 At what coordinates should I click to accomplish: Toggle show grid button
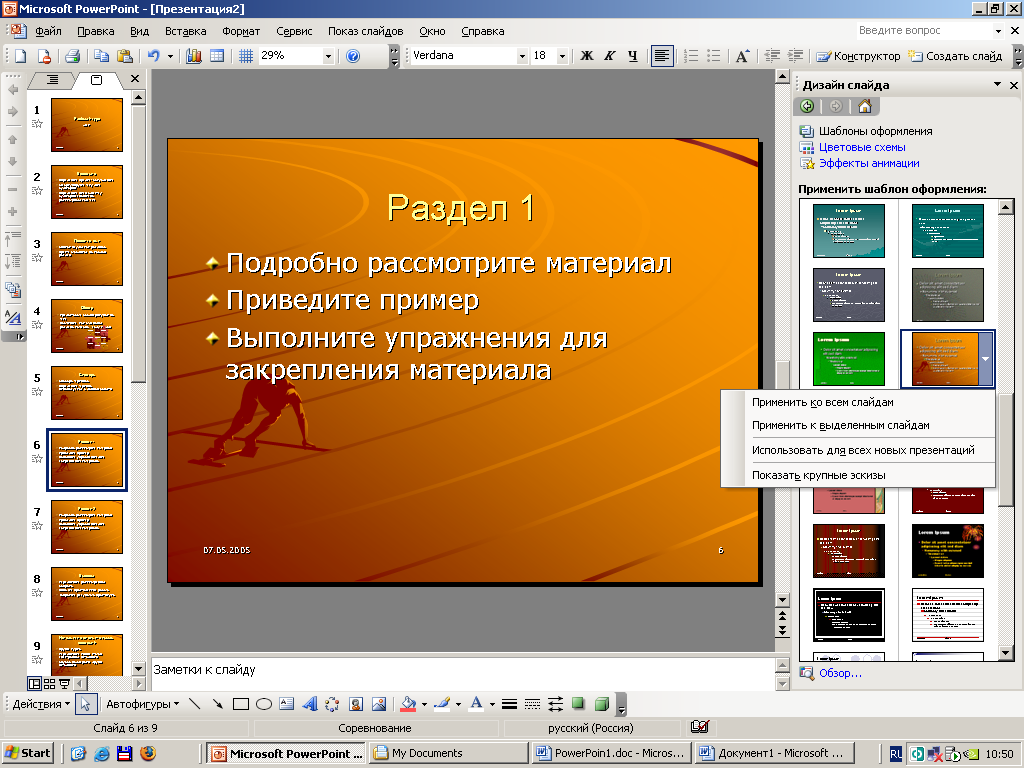(x=246, y=56)
